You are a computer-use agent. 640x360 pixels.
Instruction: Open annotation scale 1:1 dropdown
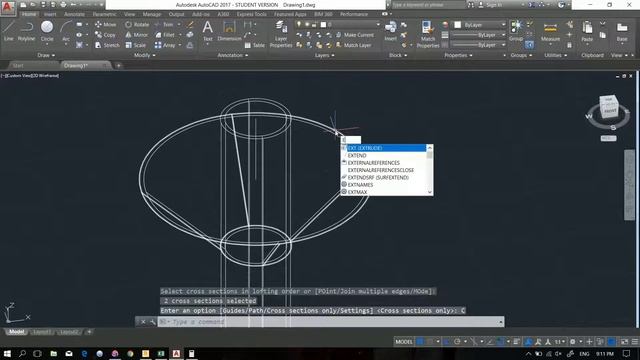click(x=559, y=342)
